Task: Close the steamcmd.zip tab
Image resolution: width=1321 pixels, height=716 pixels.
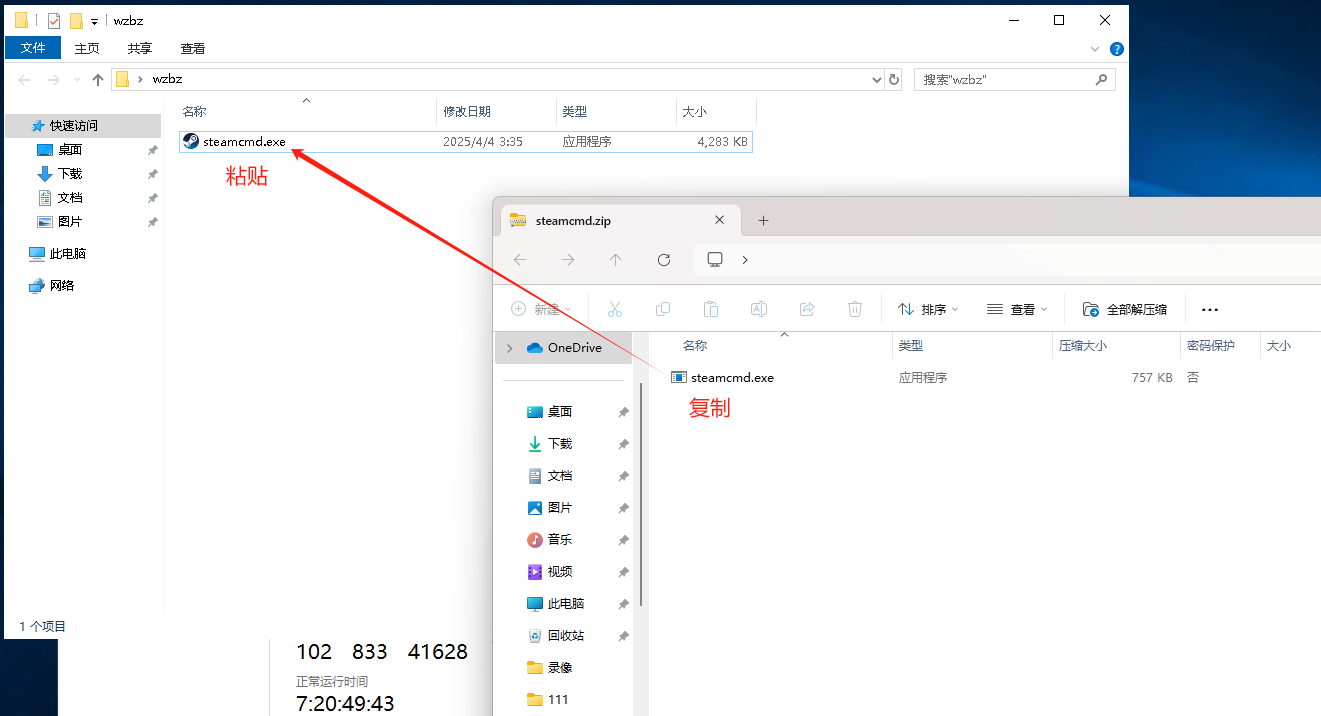Action: [x=719, y=220]
